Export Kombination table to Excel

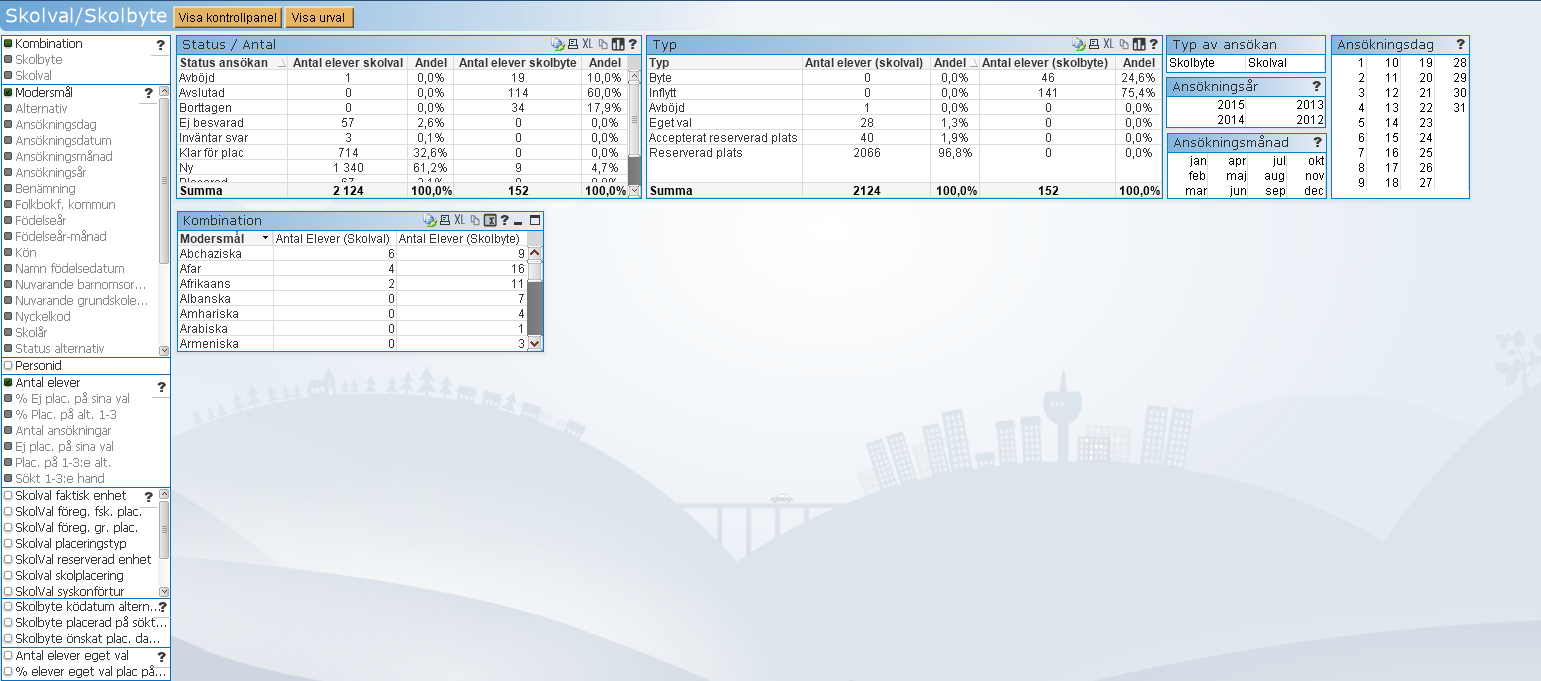point(459,220)
